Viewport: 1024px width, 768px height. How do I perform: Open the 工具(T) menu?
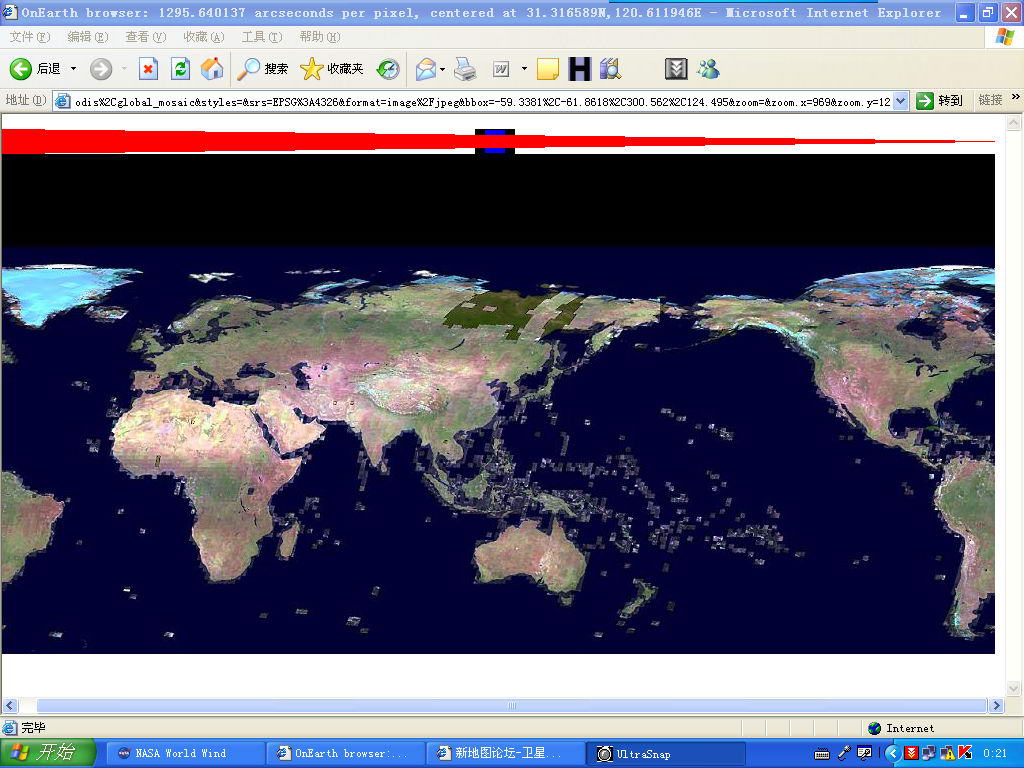(260, 37)
